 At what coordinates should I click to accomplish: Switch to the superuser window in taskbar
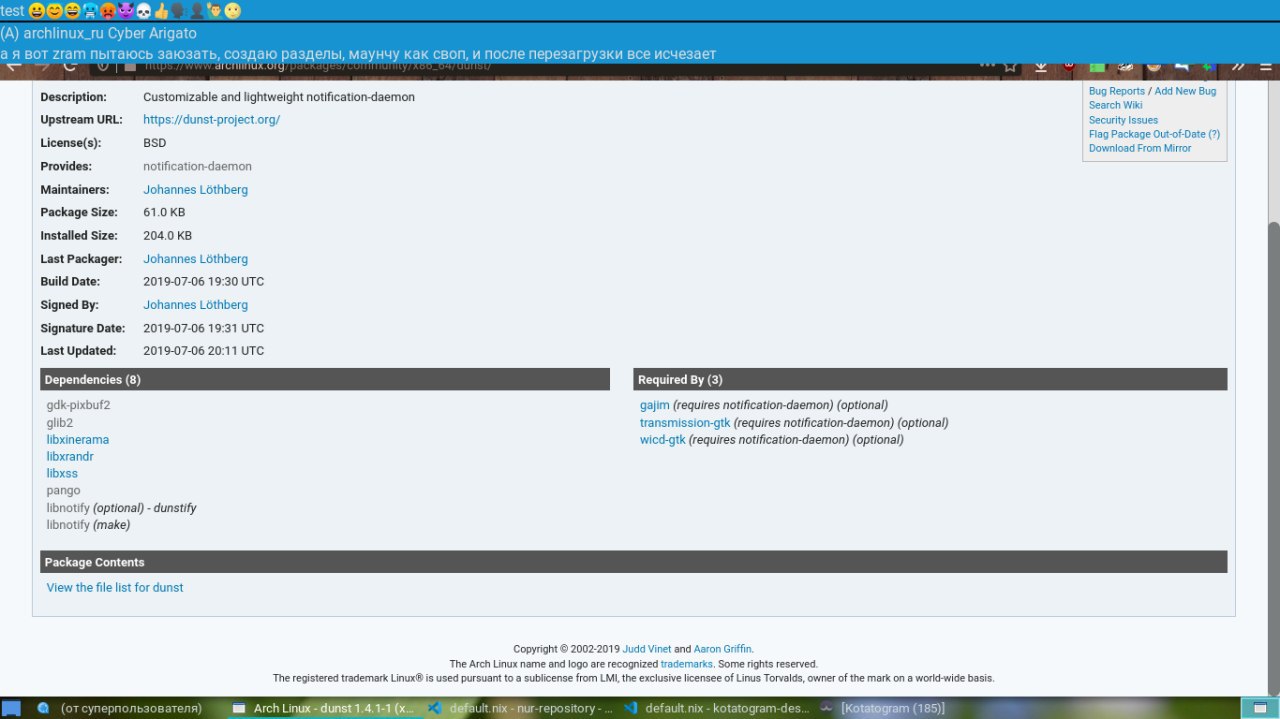(x=120, y=708)
